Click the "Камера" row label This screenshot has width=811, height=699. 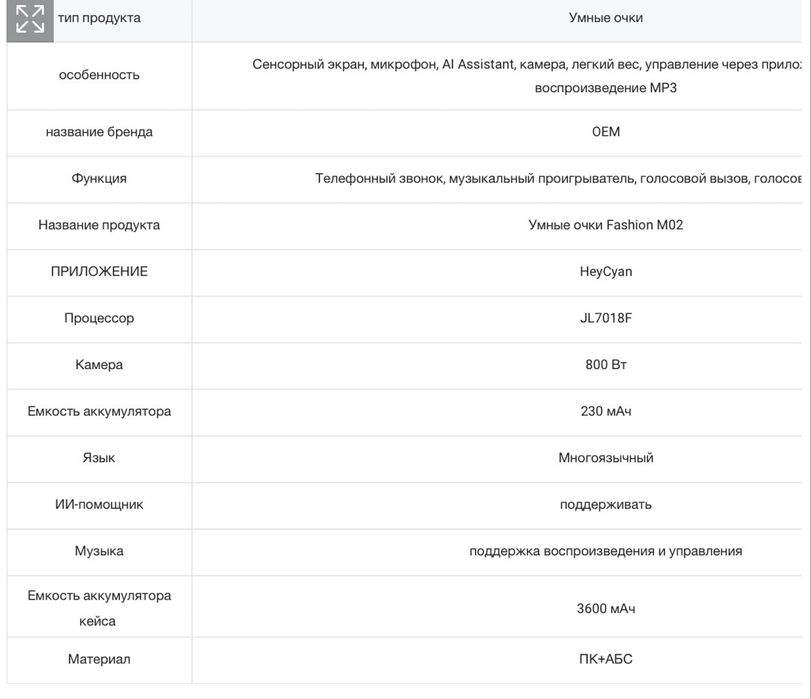(x=99, y=365)
